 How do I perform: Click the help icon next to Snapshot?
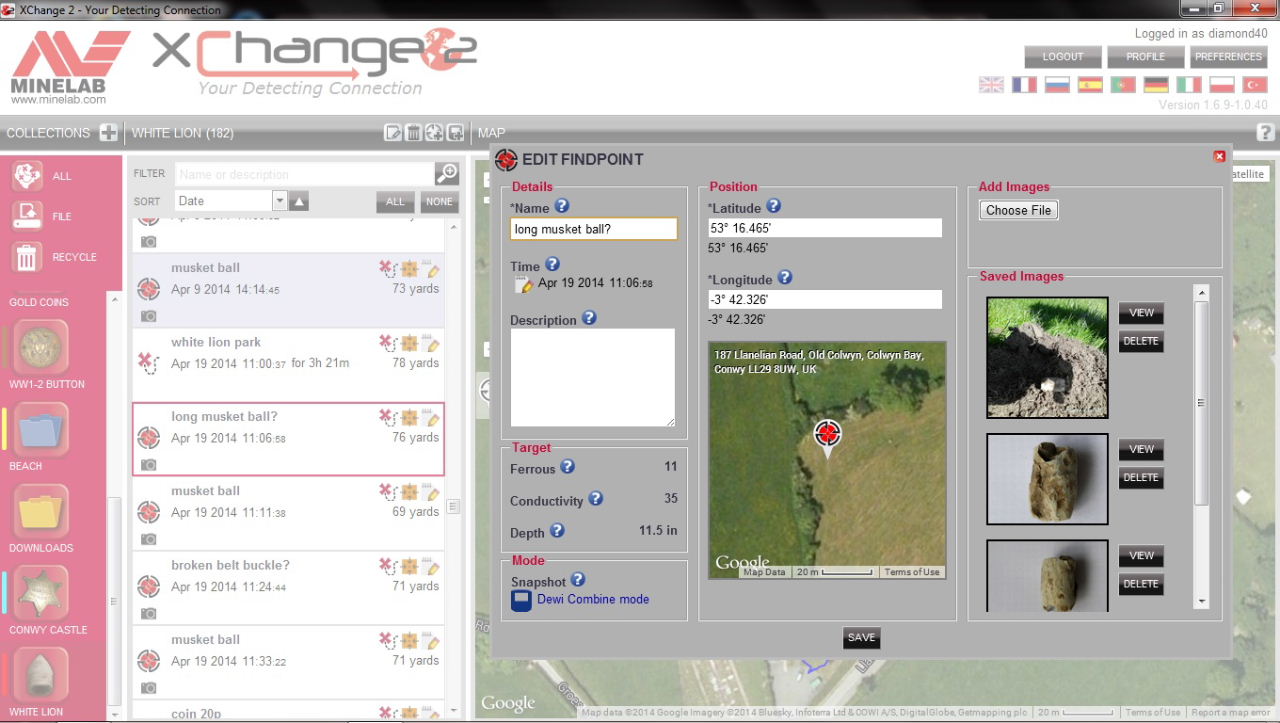point(578,580)
